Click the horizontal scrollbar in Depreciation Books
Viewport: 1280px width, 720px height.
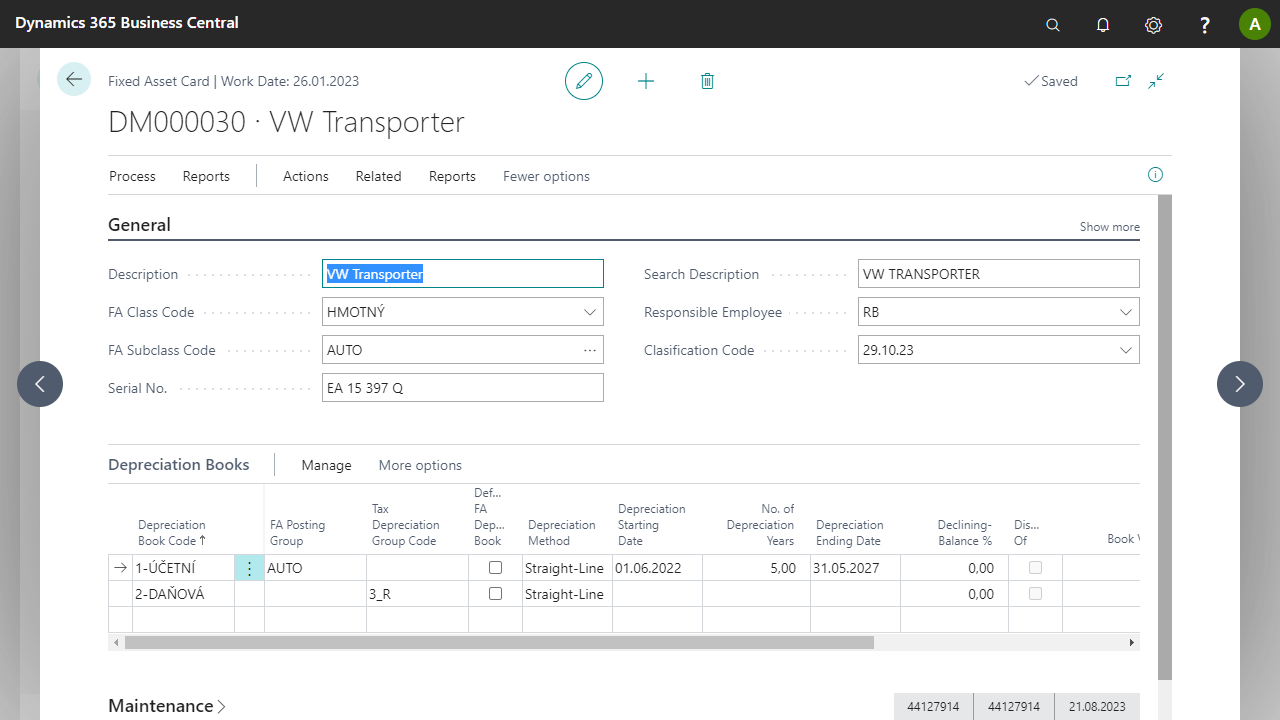tap(500, 643)
